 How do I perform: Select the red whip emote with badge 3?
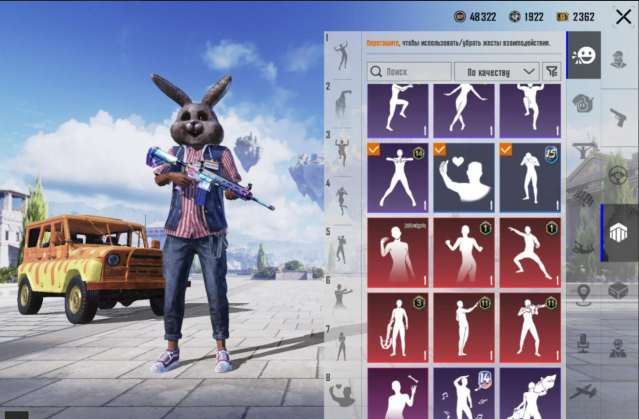pos(398,328)
